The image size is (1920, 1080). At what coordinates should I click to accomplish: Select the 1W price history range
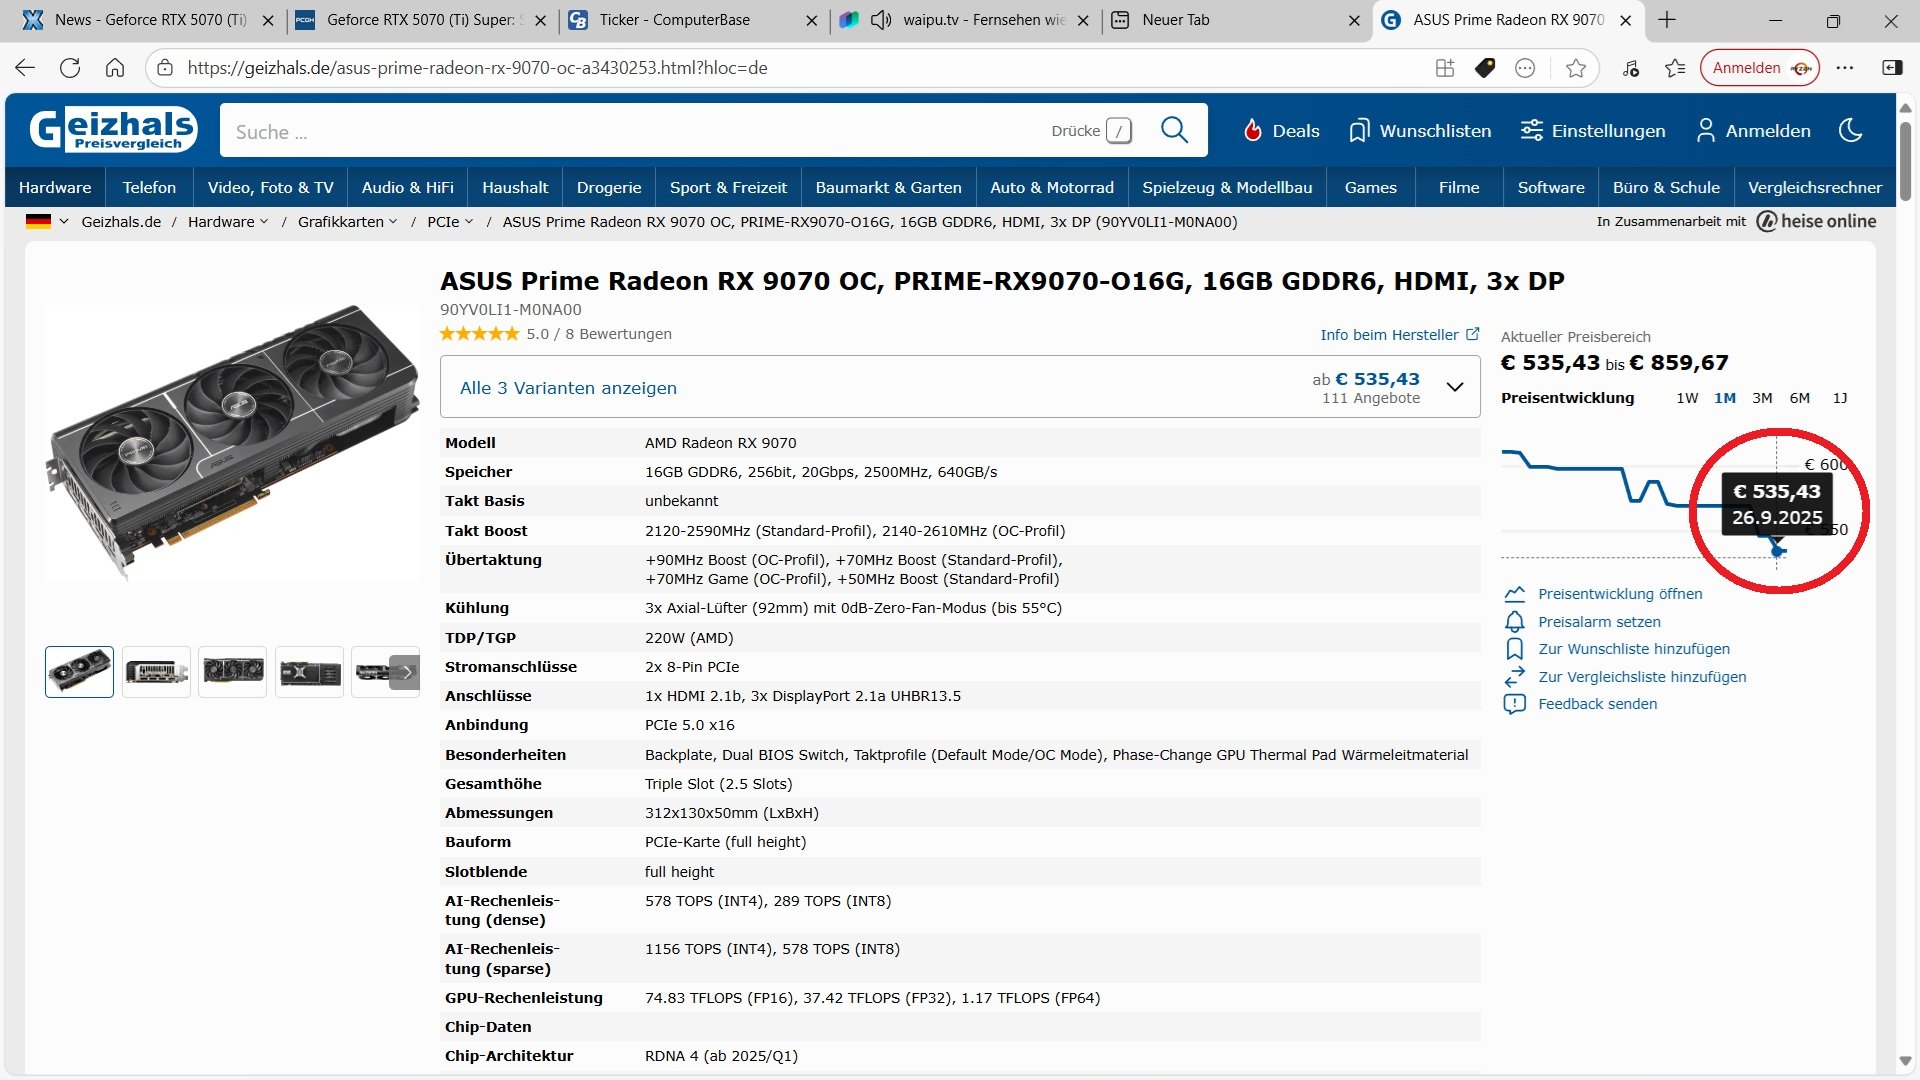coord(1687,398)
